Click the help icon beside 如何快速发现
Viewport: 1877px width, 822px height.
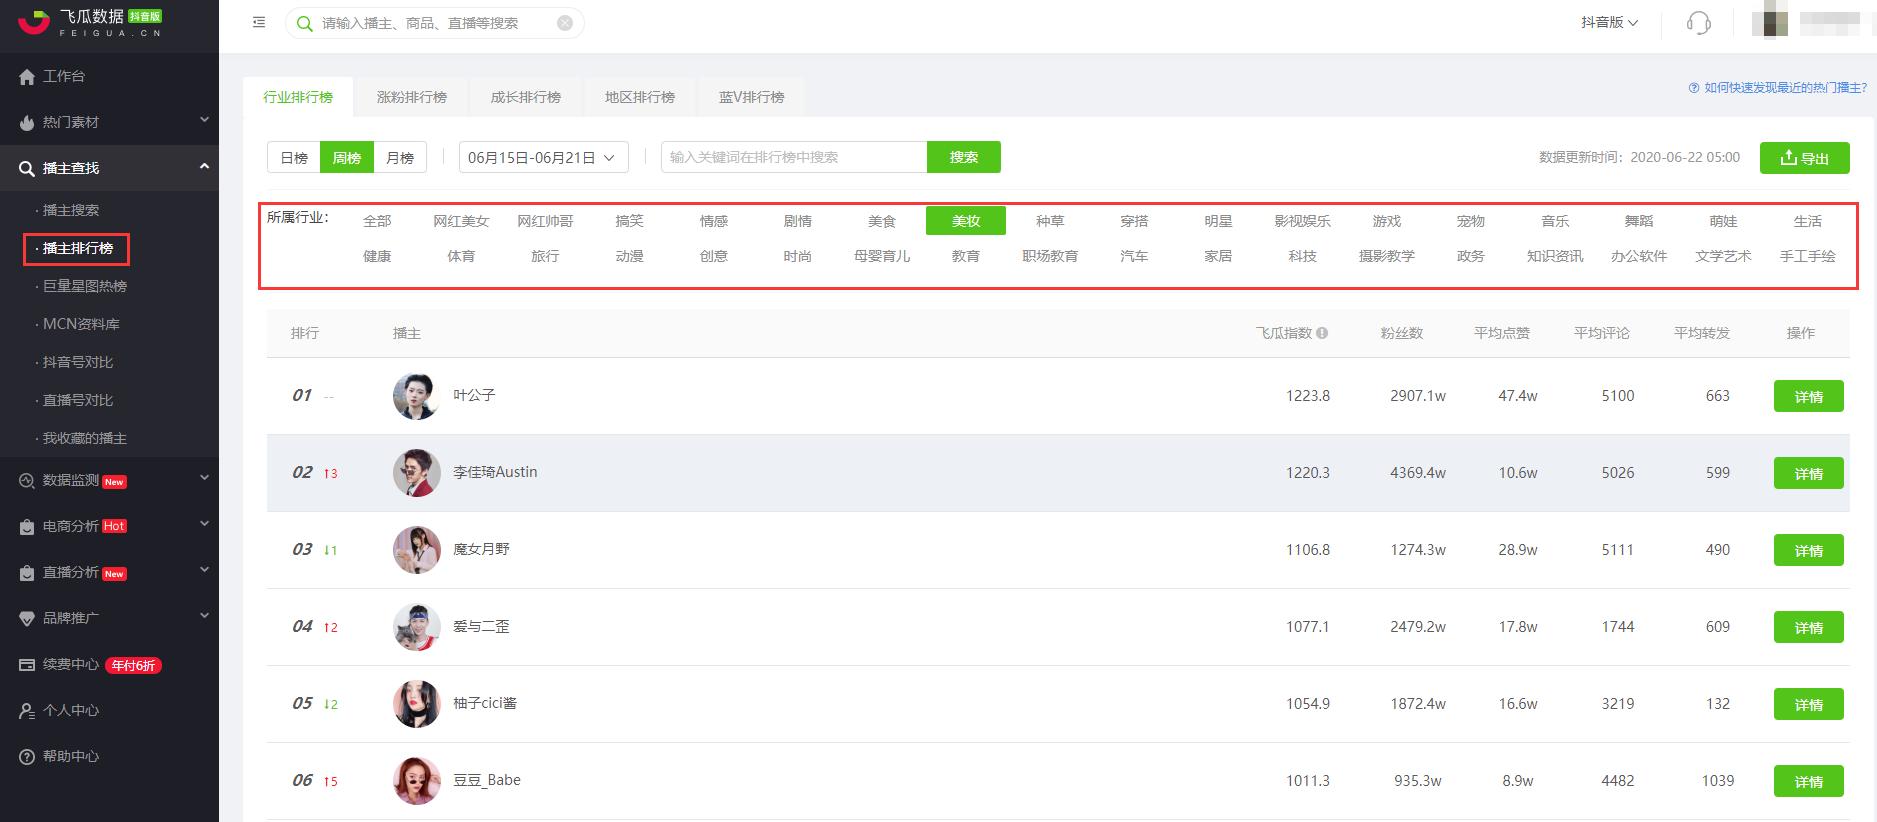coord(1694,88)
